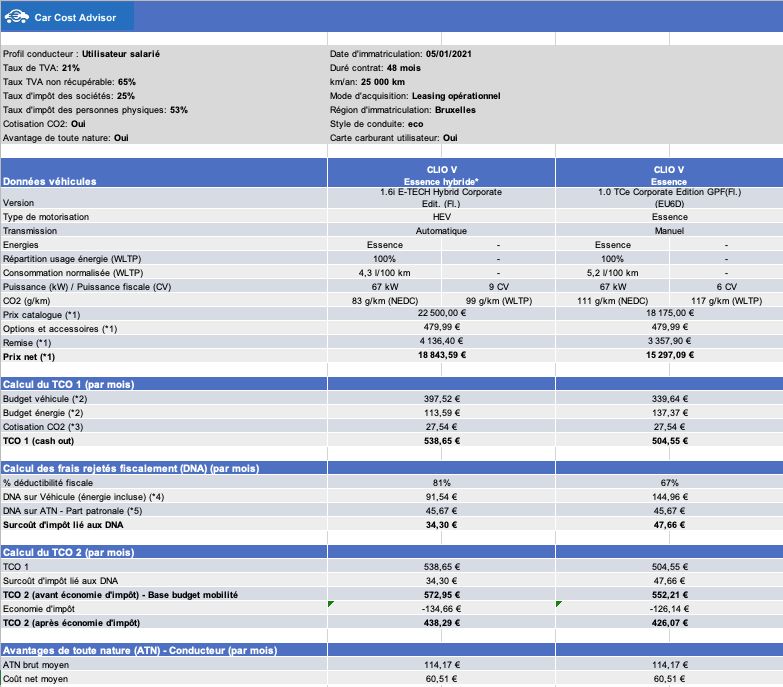Viewport: 783px width, 687px height.
Task: Click the green comment marker beside -126,14 €
Action: pos(558,604)
